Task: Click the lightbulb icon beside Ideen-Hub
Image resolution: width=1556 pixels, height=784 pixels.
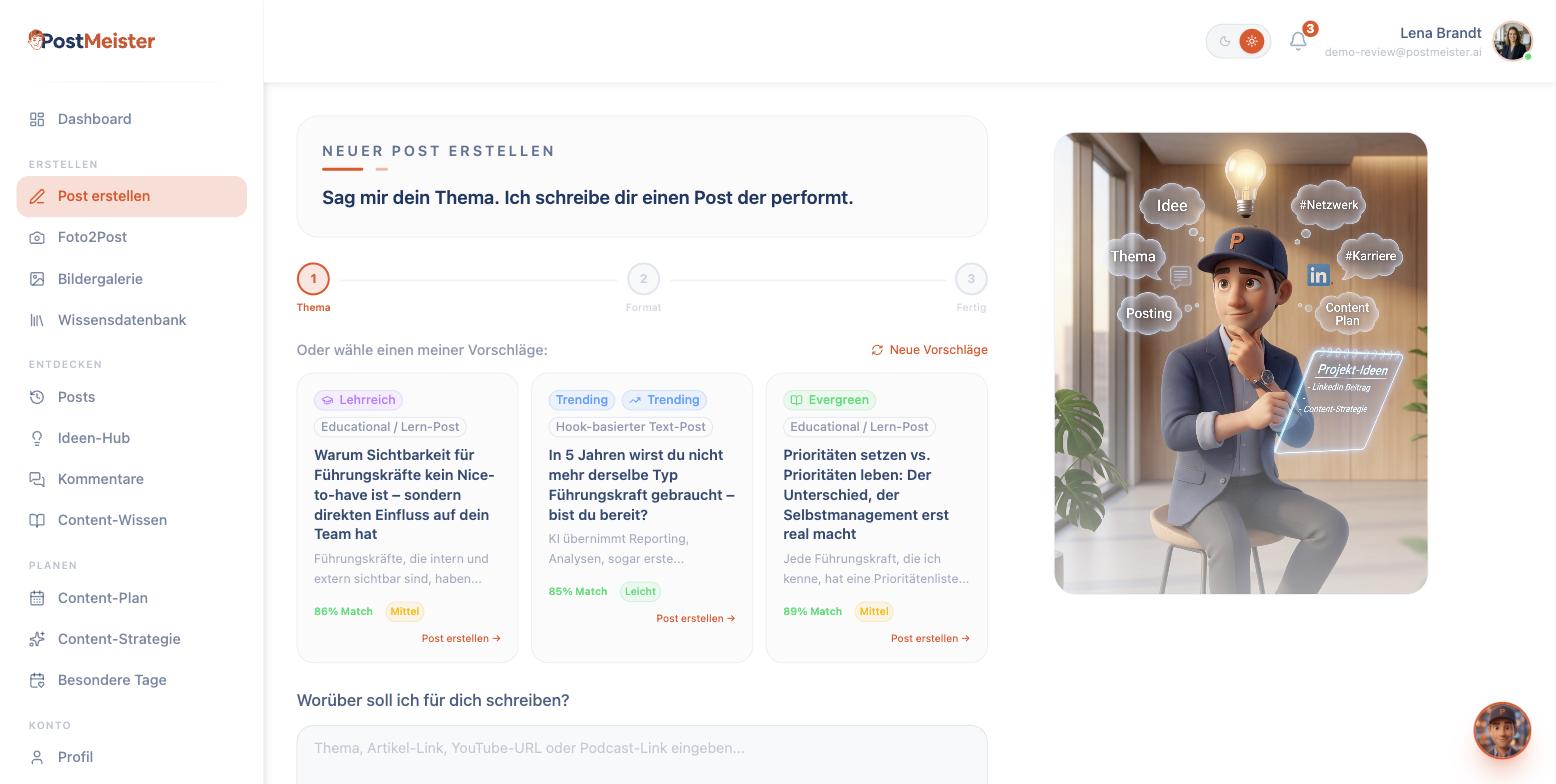Action: point(37,438)
